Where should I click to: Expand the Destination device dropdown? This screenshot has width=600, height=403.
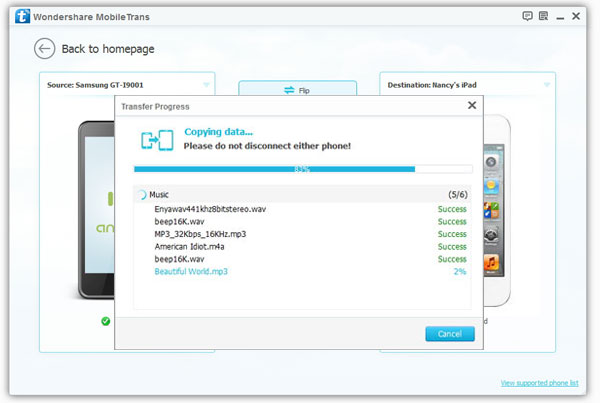tap(547, 85)
